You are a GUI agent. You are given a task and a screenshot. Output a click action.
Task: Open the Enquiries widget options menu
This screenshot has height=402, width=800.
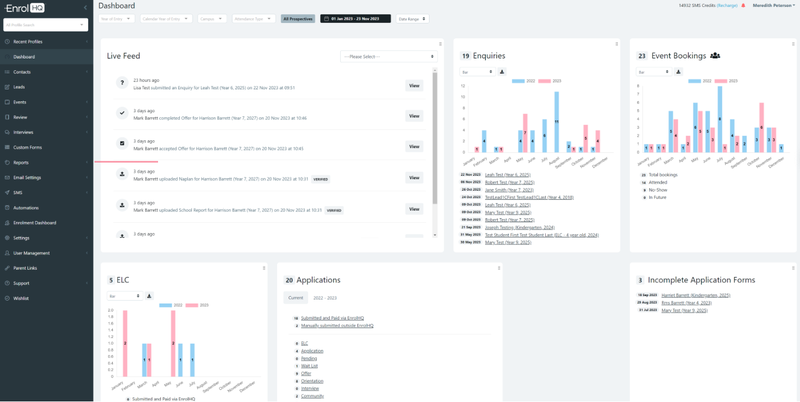click(618, 44)
